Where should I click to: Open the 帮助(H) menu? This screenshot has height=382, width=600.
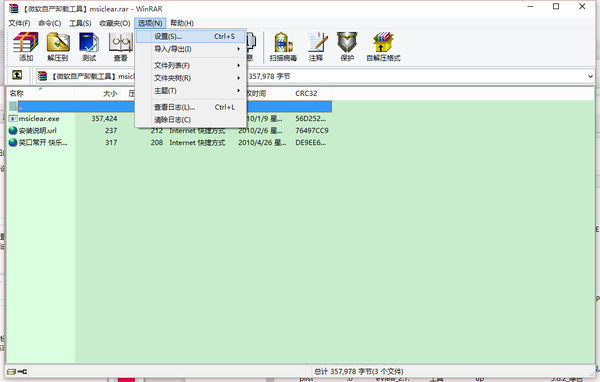pos(182,23)
